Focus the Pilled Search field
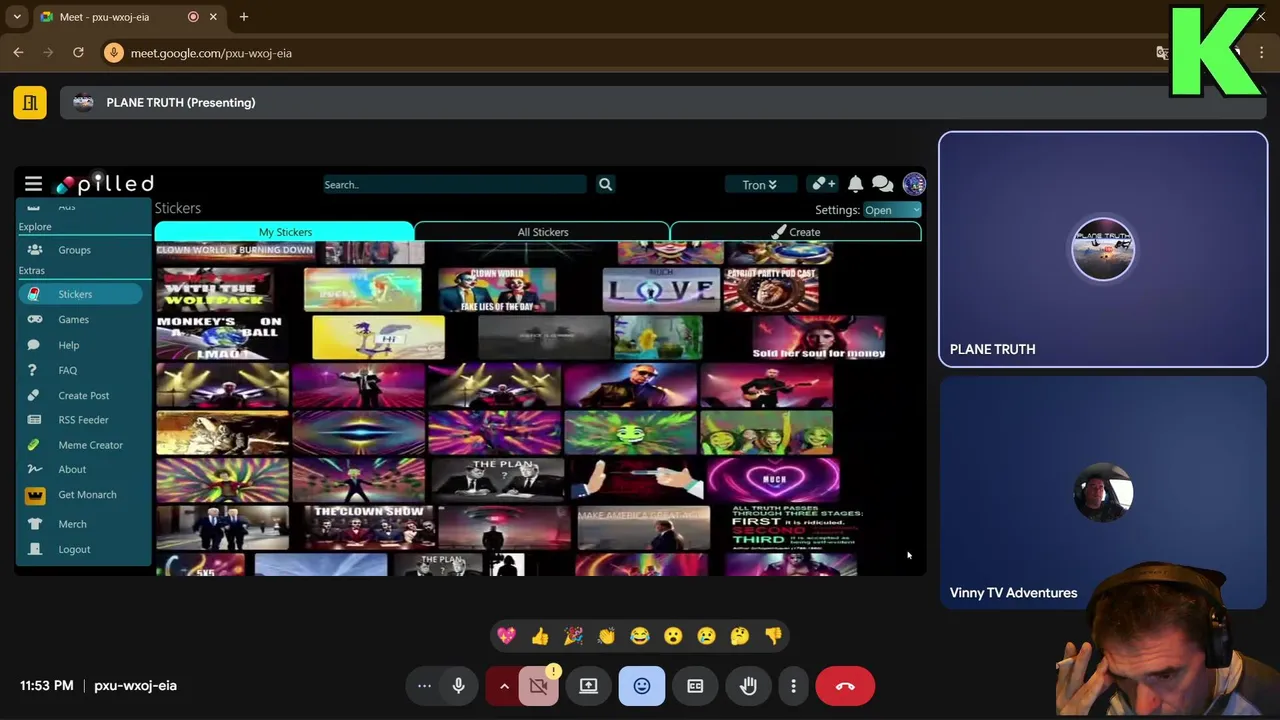The width and height of the screenshot is (1280, 720). tap(454, 184)
